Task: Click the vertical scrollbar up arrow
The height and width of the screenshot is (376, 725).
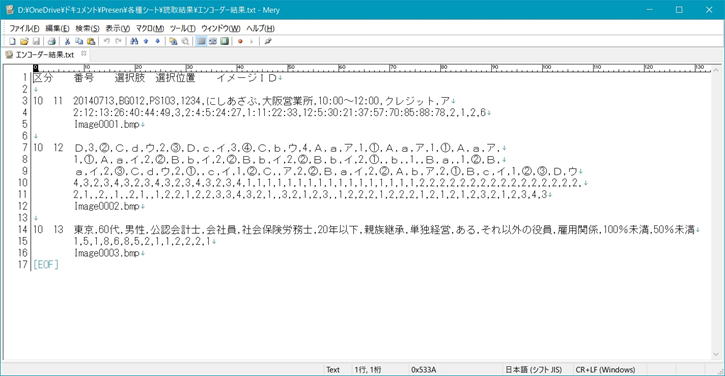Action: [716, 70]
